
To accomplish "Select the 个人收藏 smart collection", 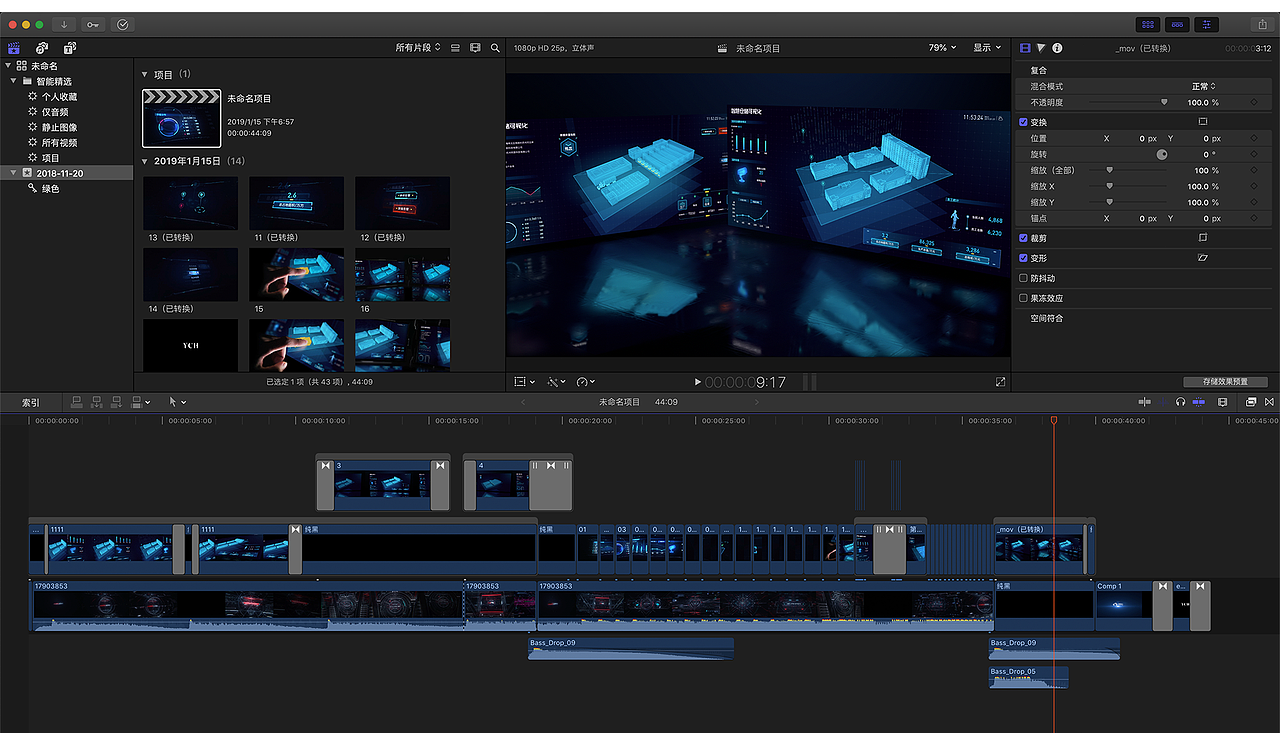I will (x=59, y=97).
